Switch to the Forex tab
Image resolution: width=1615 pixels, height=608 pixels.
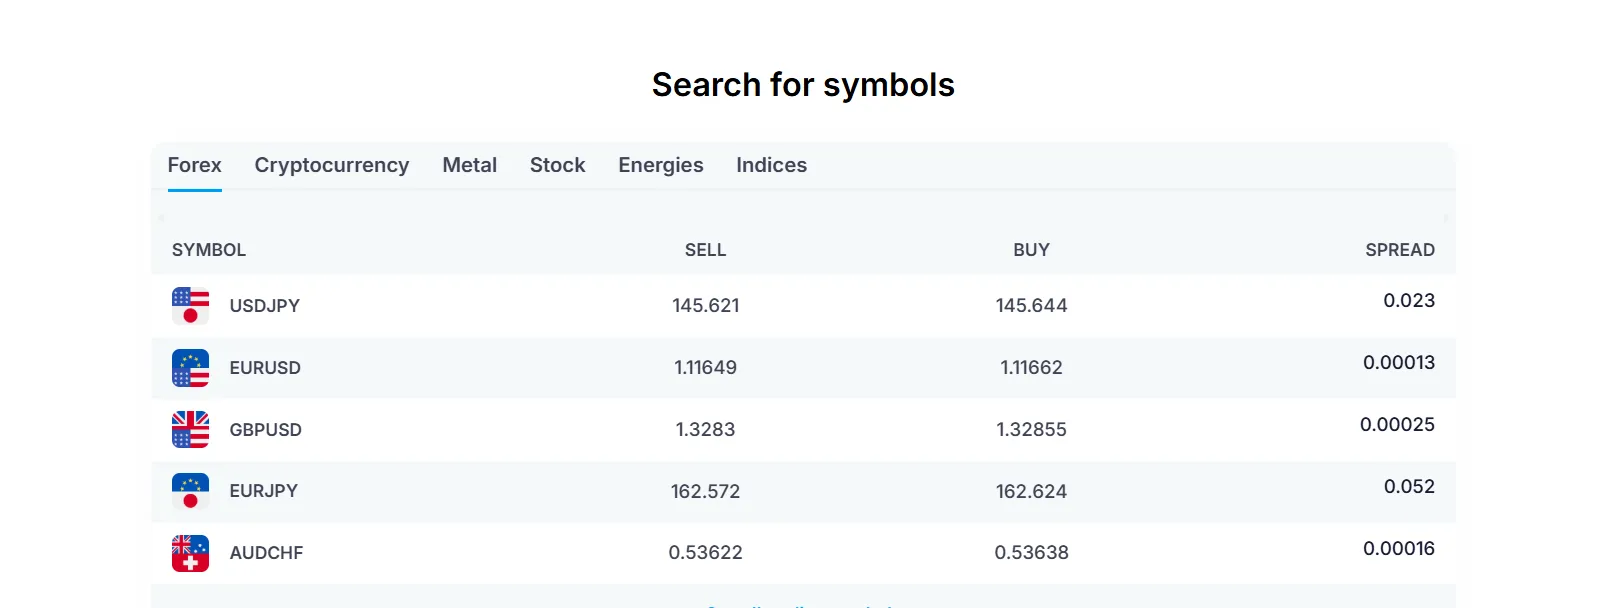pyautogui.click(x=195, y=165)
